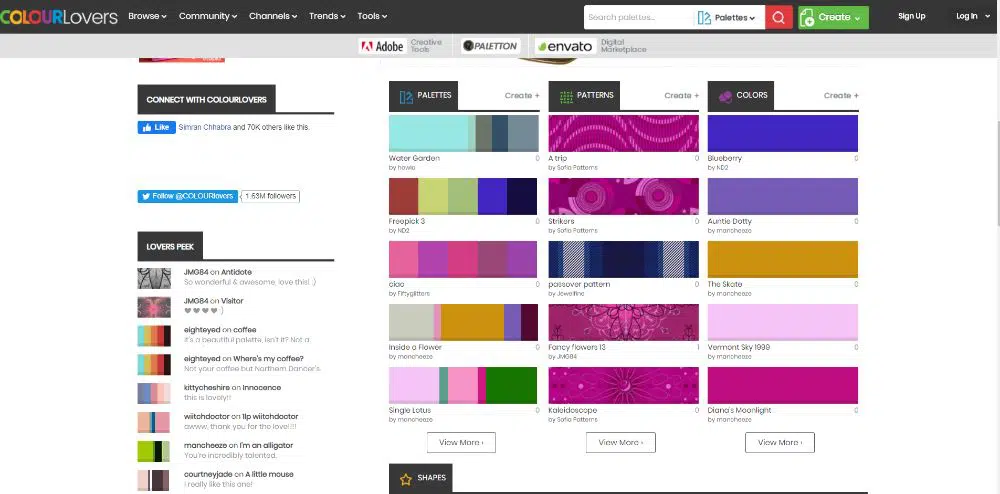
Task: Click the Colors section header icon
Action: [x=725, y=96]
